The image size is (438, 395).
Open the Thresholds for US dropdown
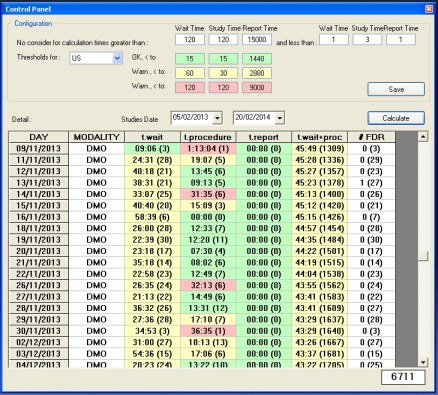117,58
